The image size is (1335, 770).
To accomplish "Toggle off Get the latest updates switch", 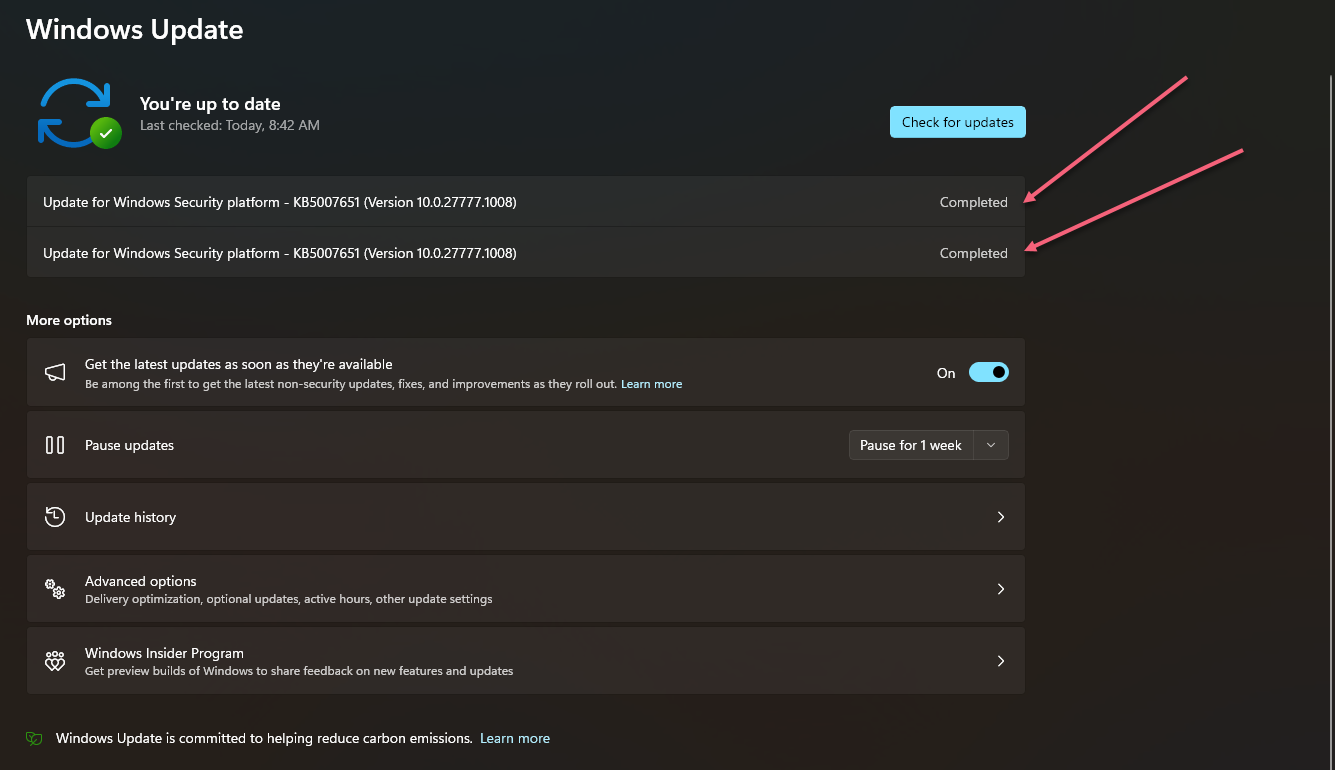I will tap(988, 372).
